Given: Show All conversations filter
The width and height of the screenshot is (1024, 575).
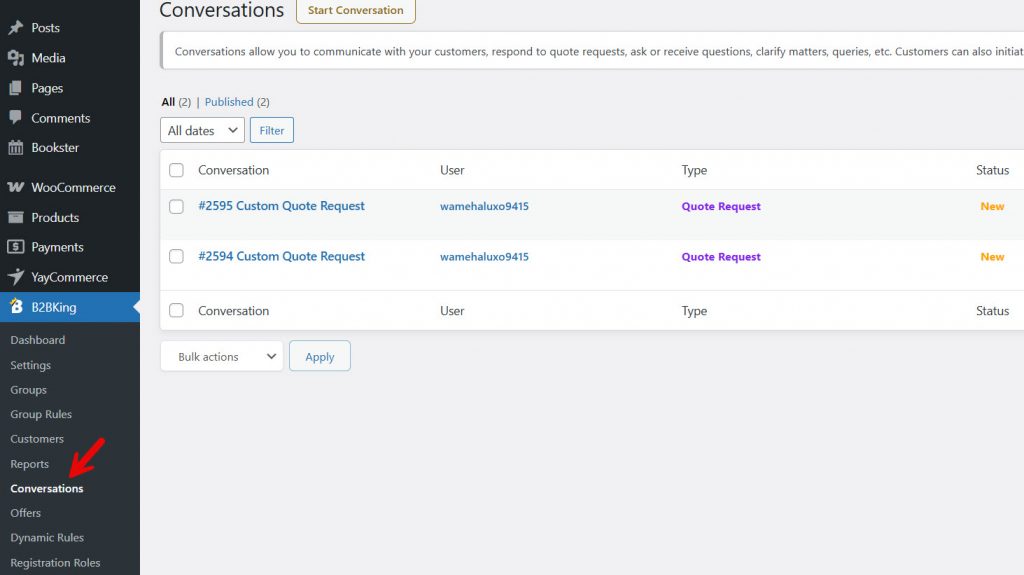Looking at the screenshot, I should point(168,102).
